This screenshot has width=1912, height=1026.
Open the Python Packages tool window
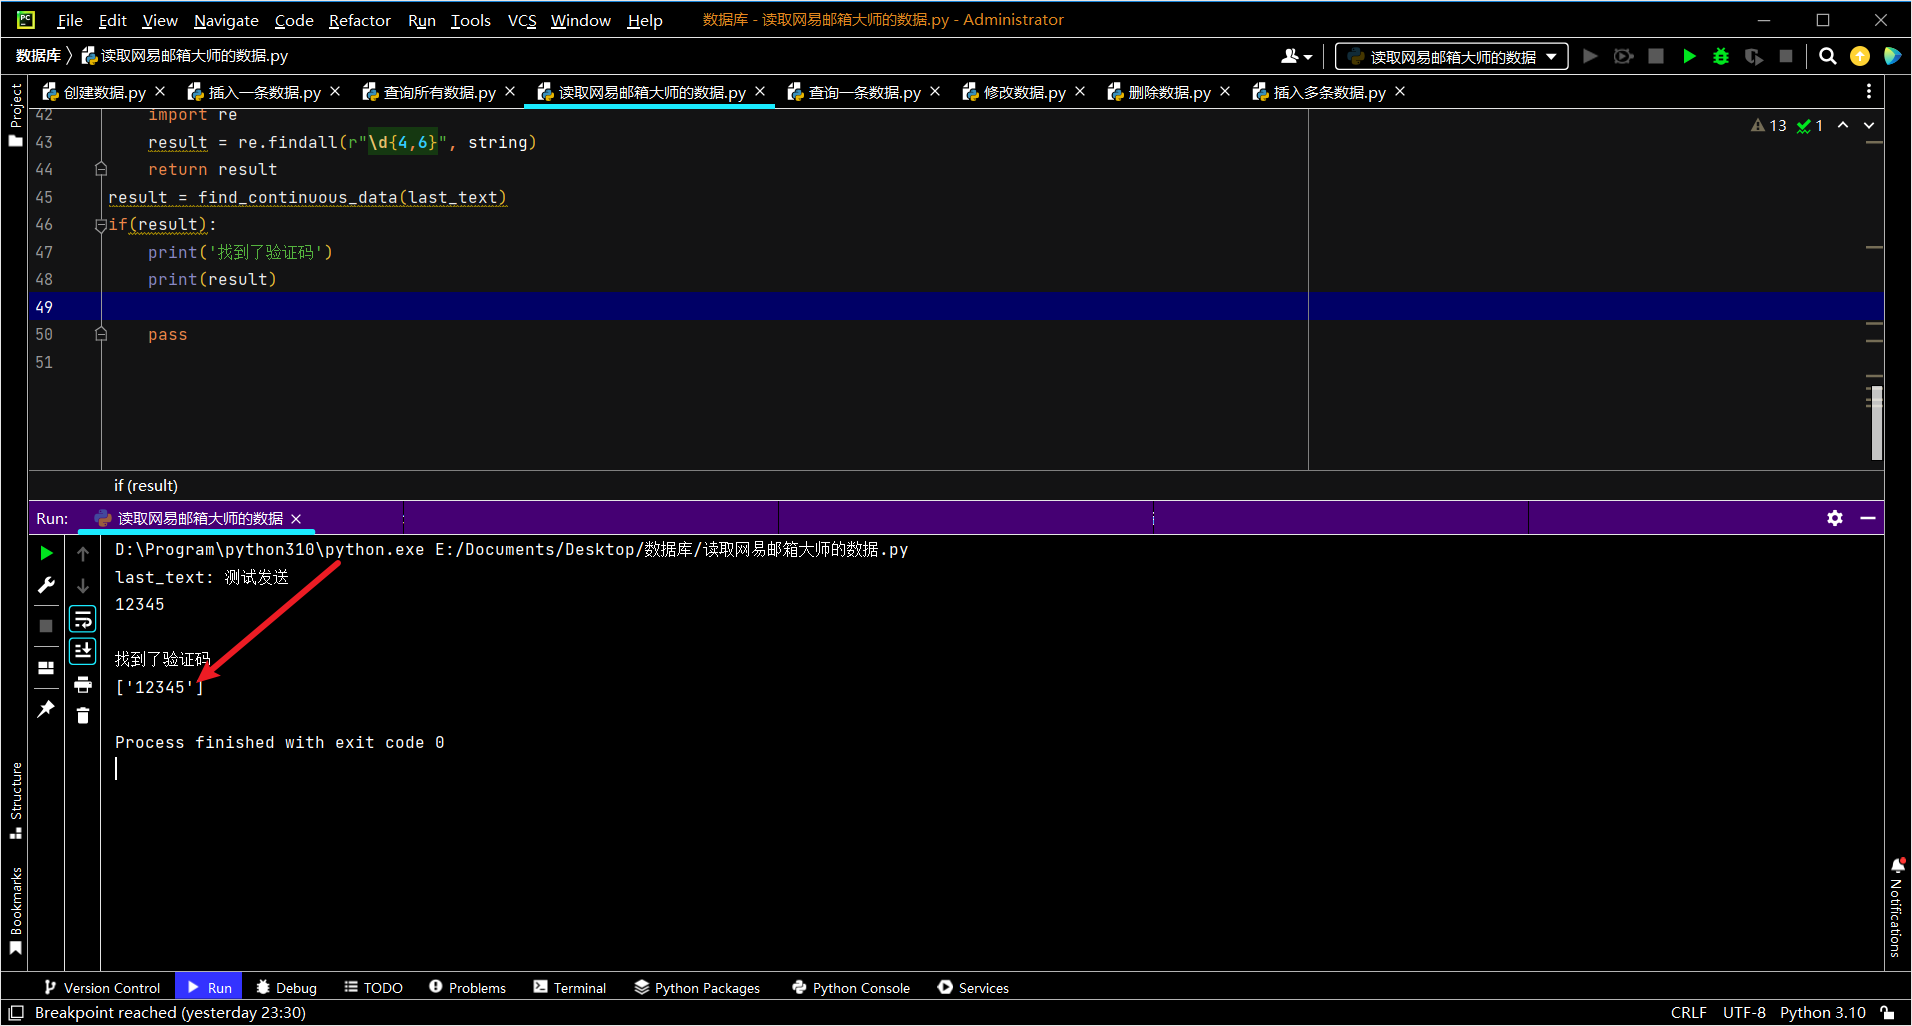tap(697, 988)
